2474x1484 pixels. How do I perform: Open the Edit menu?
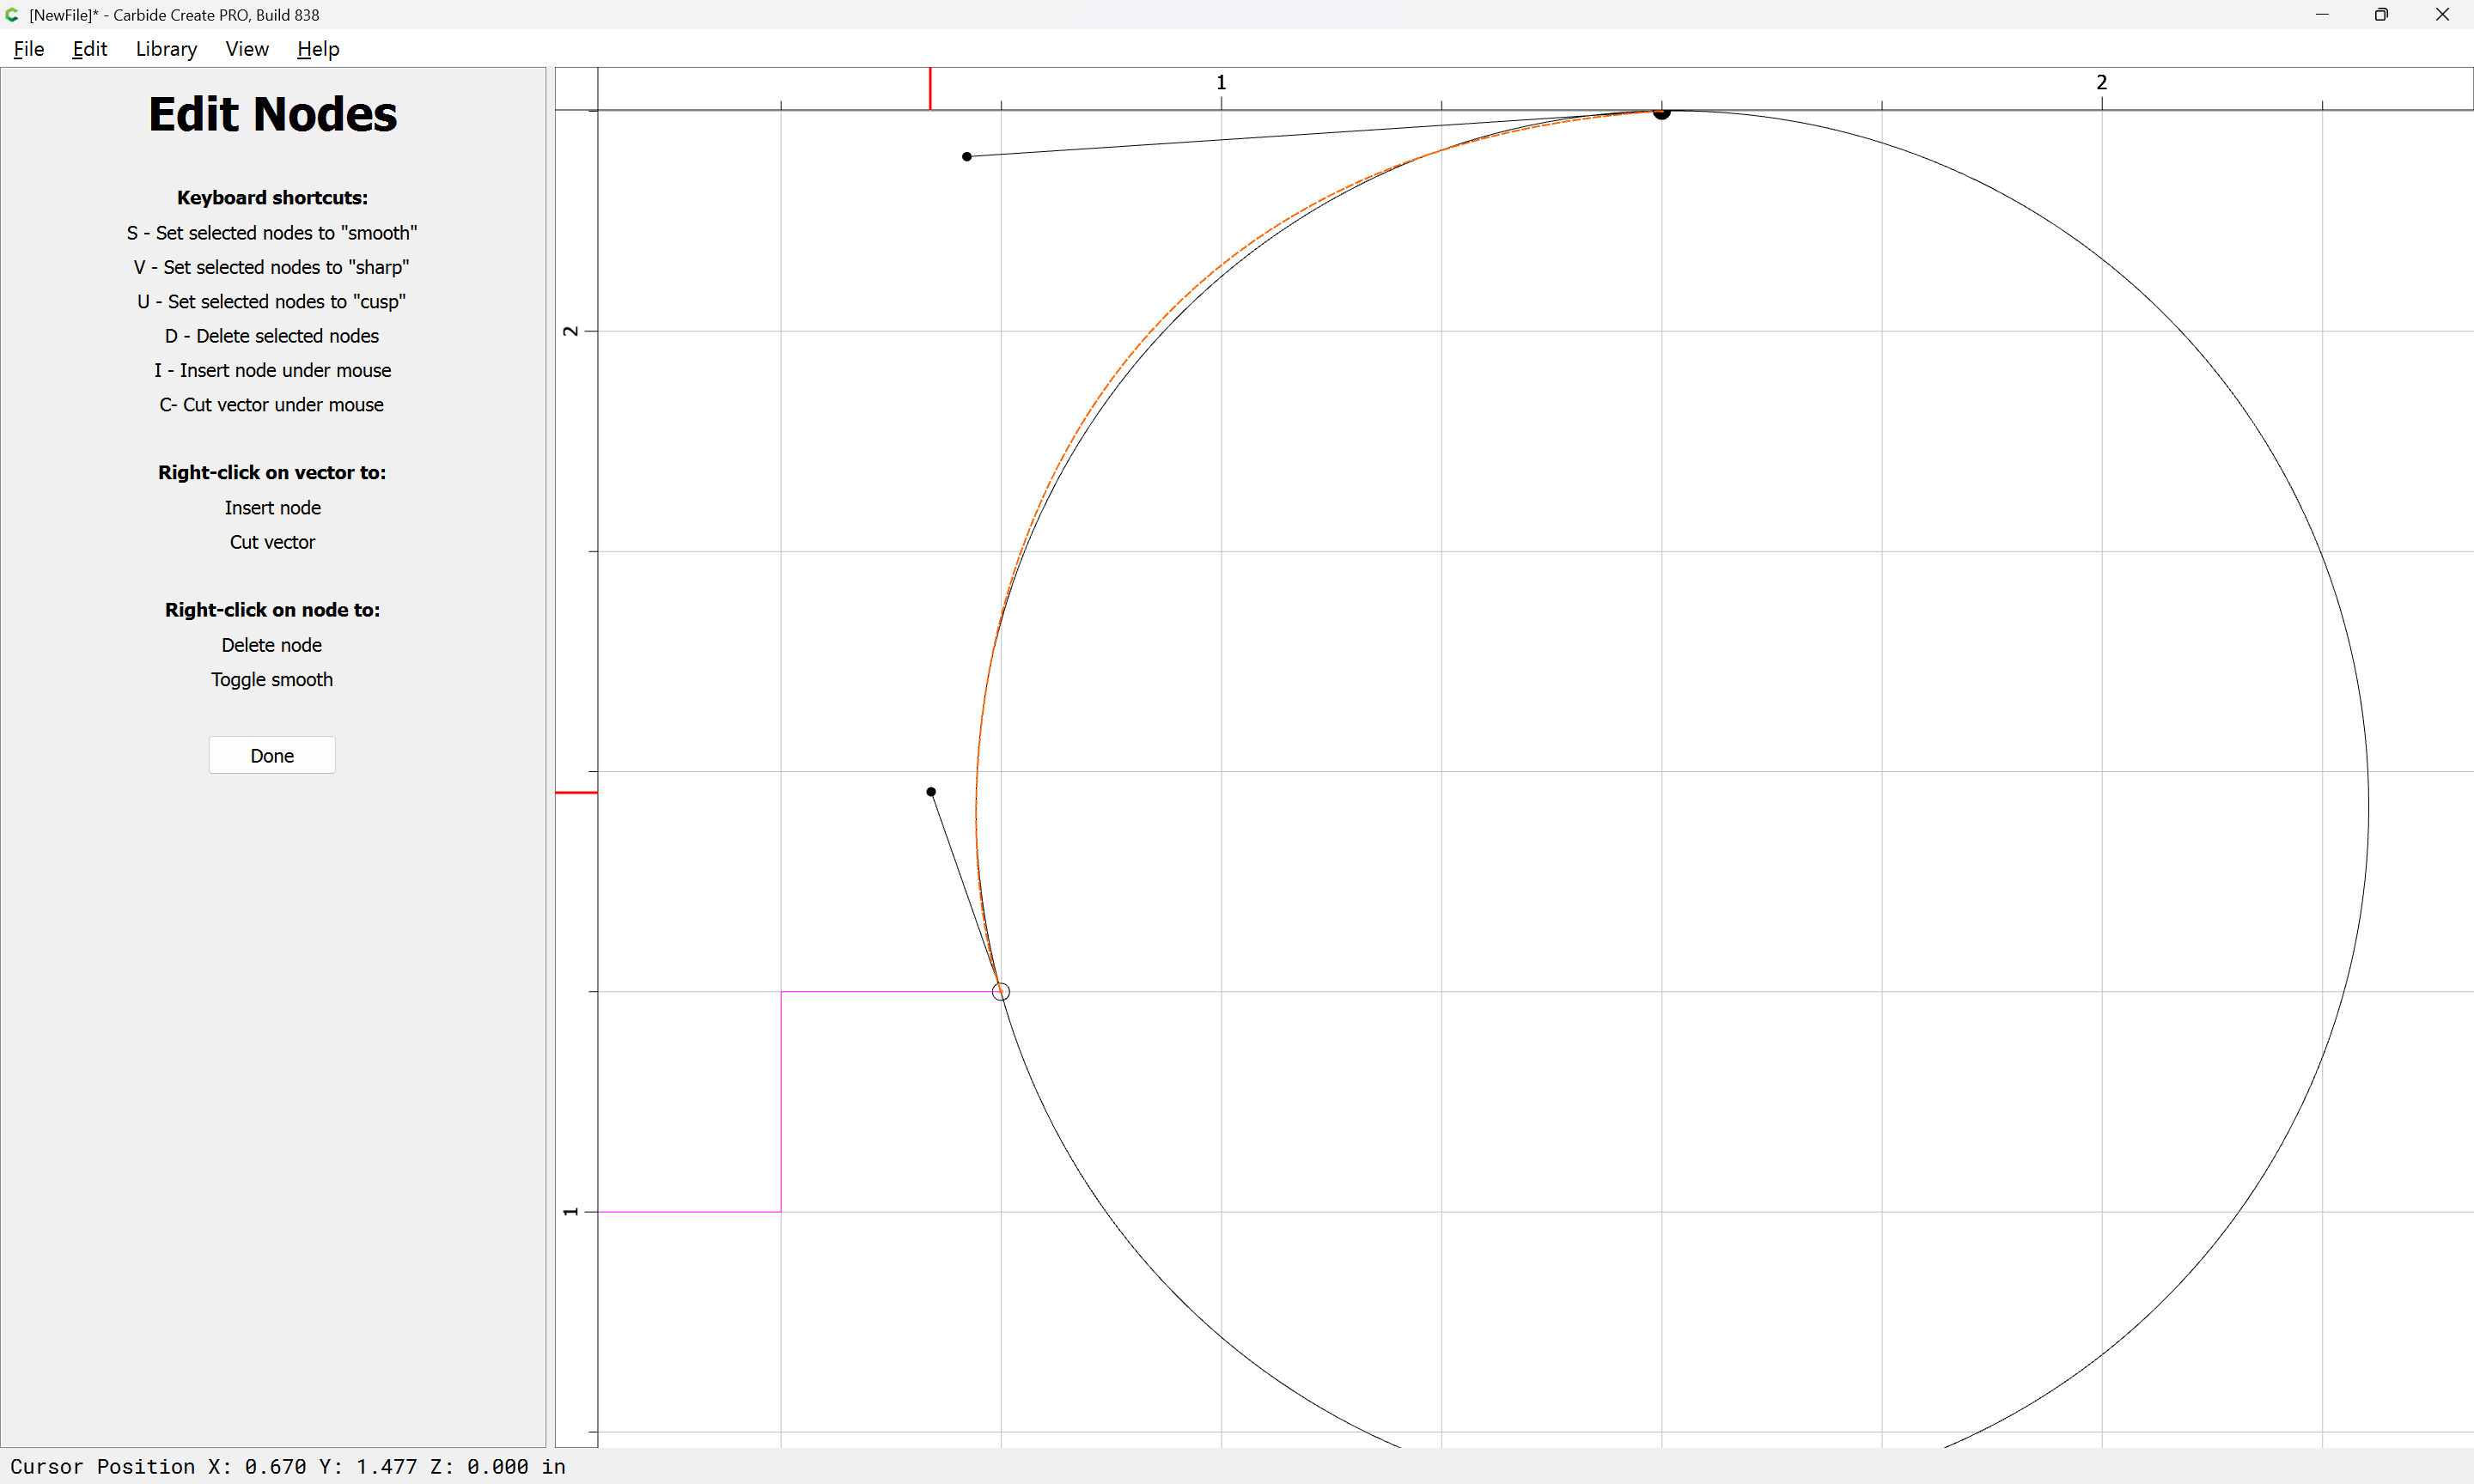tap(89, 49)
